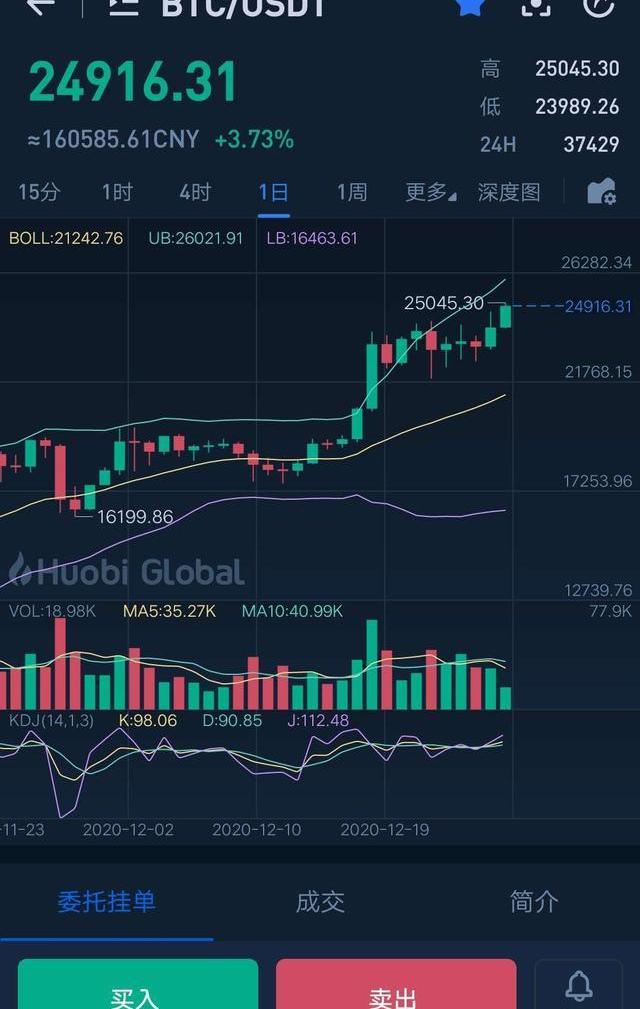Open the 委托挂单 order book tab
Screen dimensions: 640x1009
point(106,902)
